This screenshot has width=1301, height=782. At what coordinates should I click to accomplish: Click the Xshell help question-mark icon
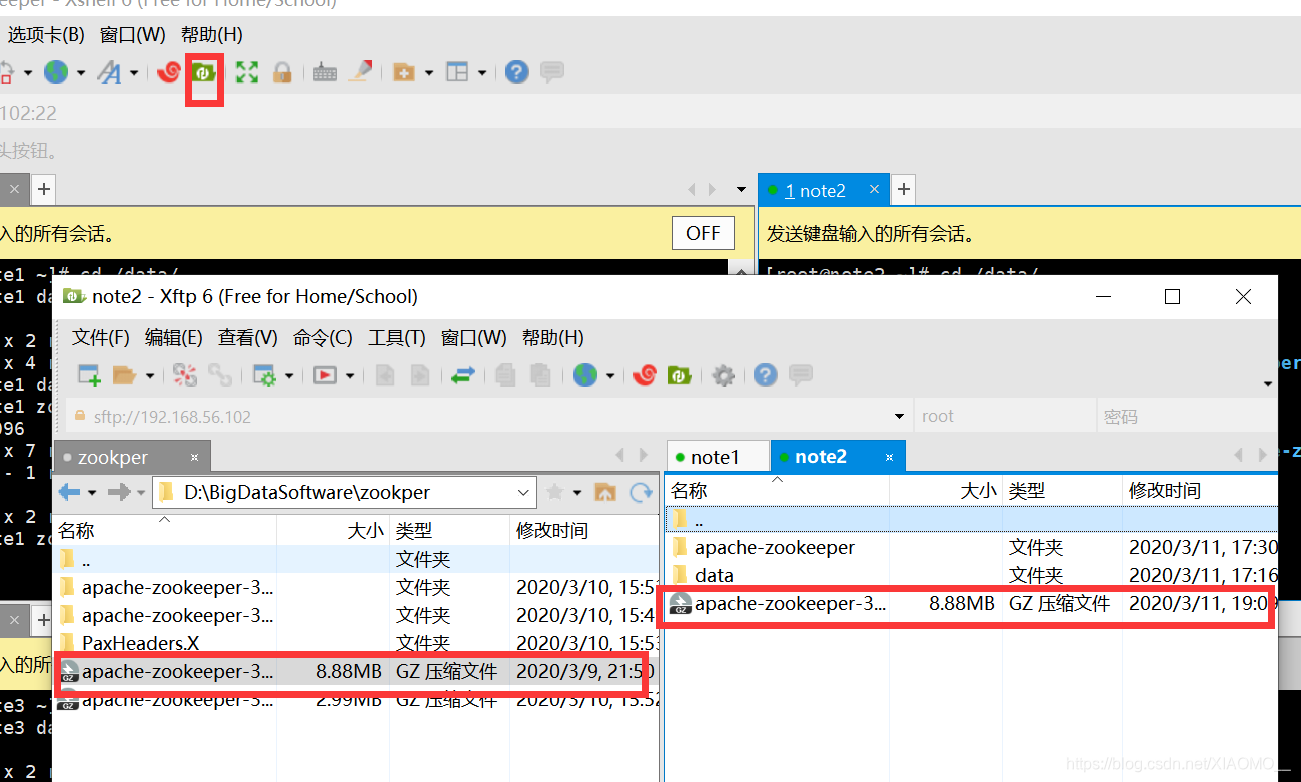coord(516,72)
